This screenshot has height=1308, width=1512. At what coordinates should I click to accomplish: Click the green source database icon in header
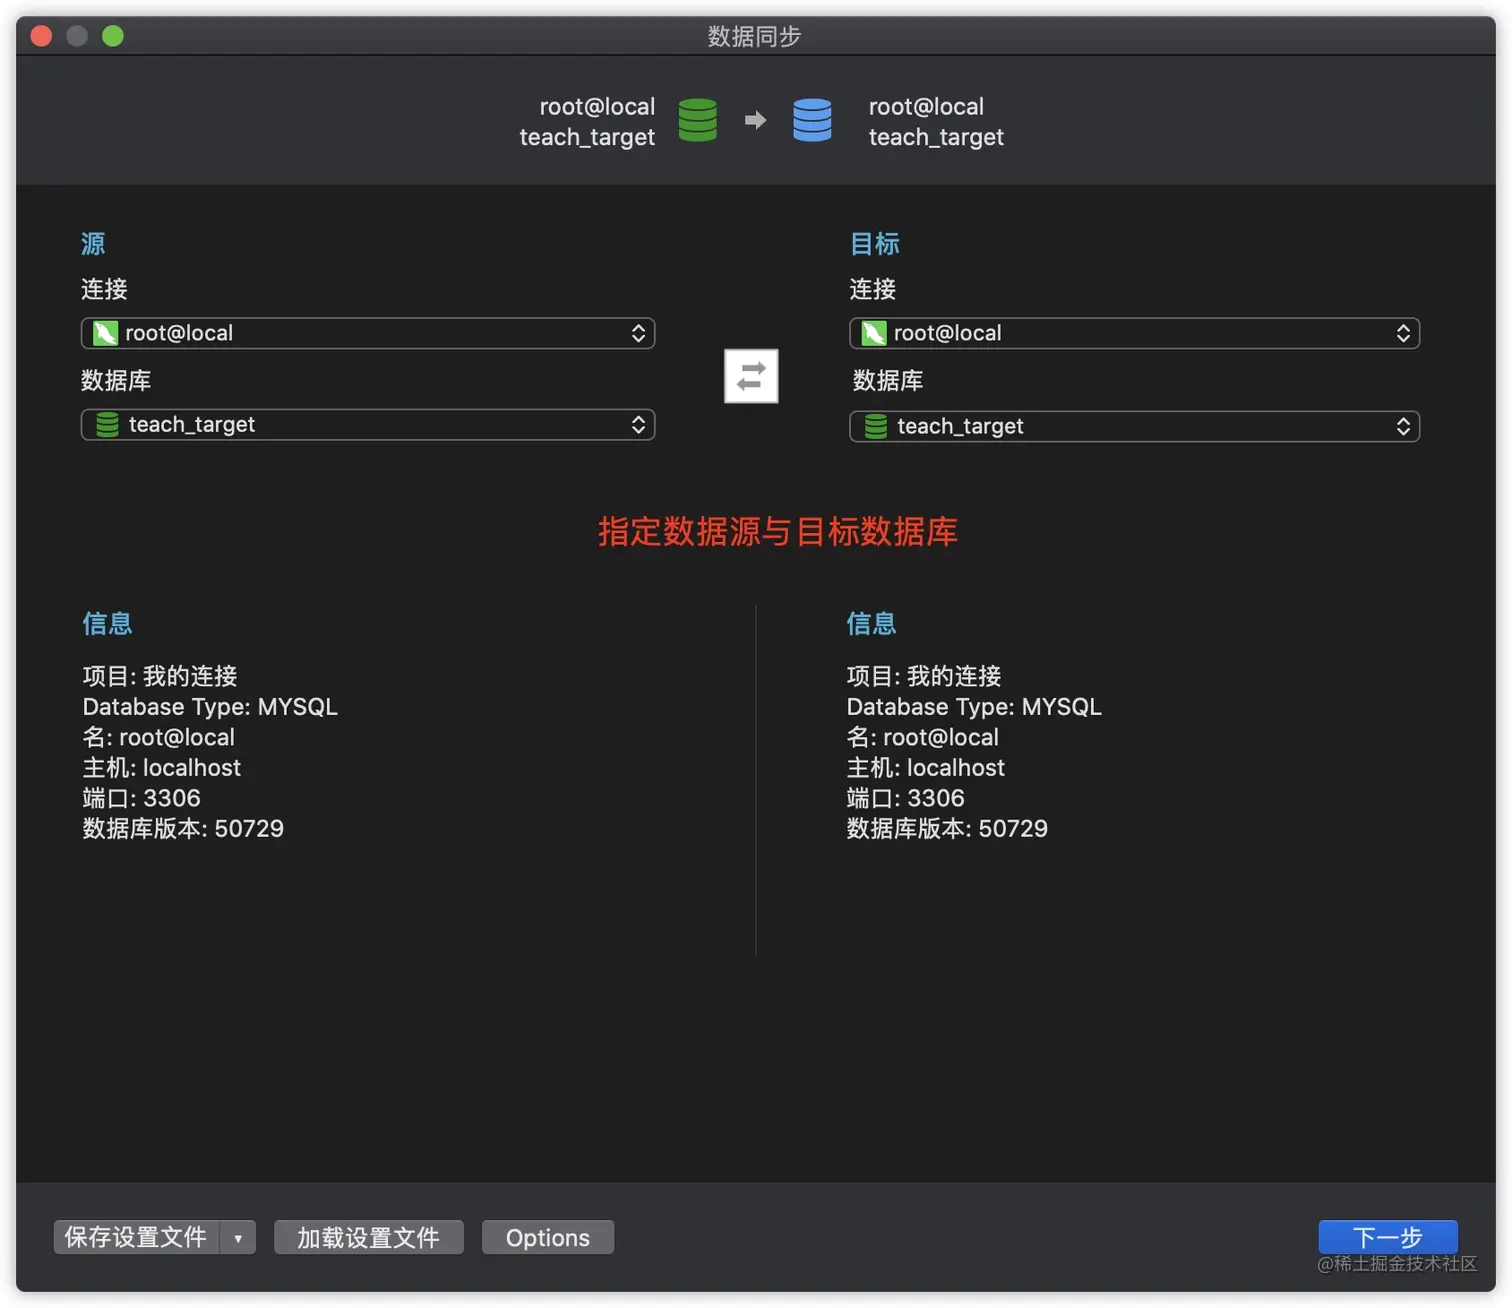(697, 120)
